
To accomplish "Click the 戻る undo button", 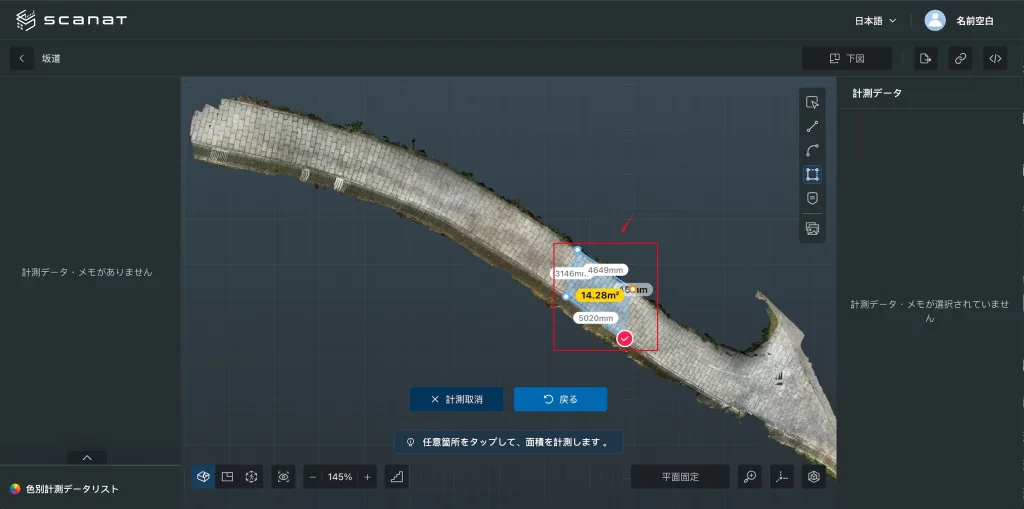I will pyautogui.click(x=560, y=399).
